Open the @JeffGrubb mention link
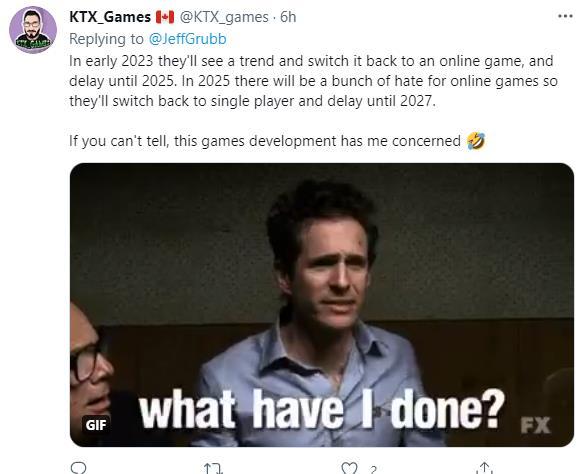Screen dimensions: 586x474 188,39
